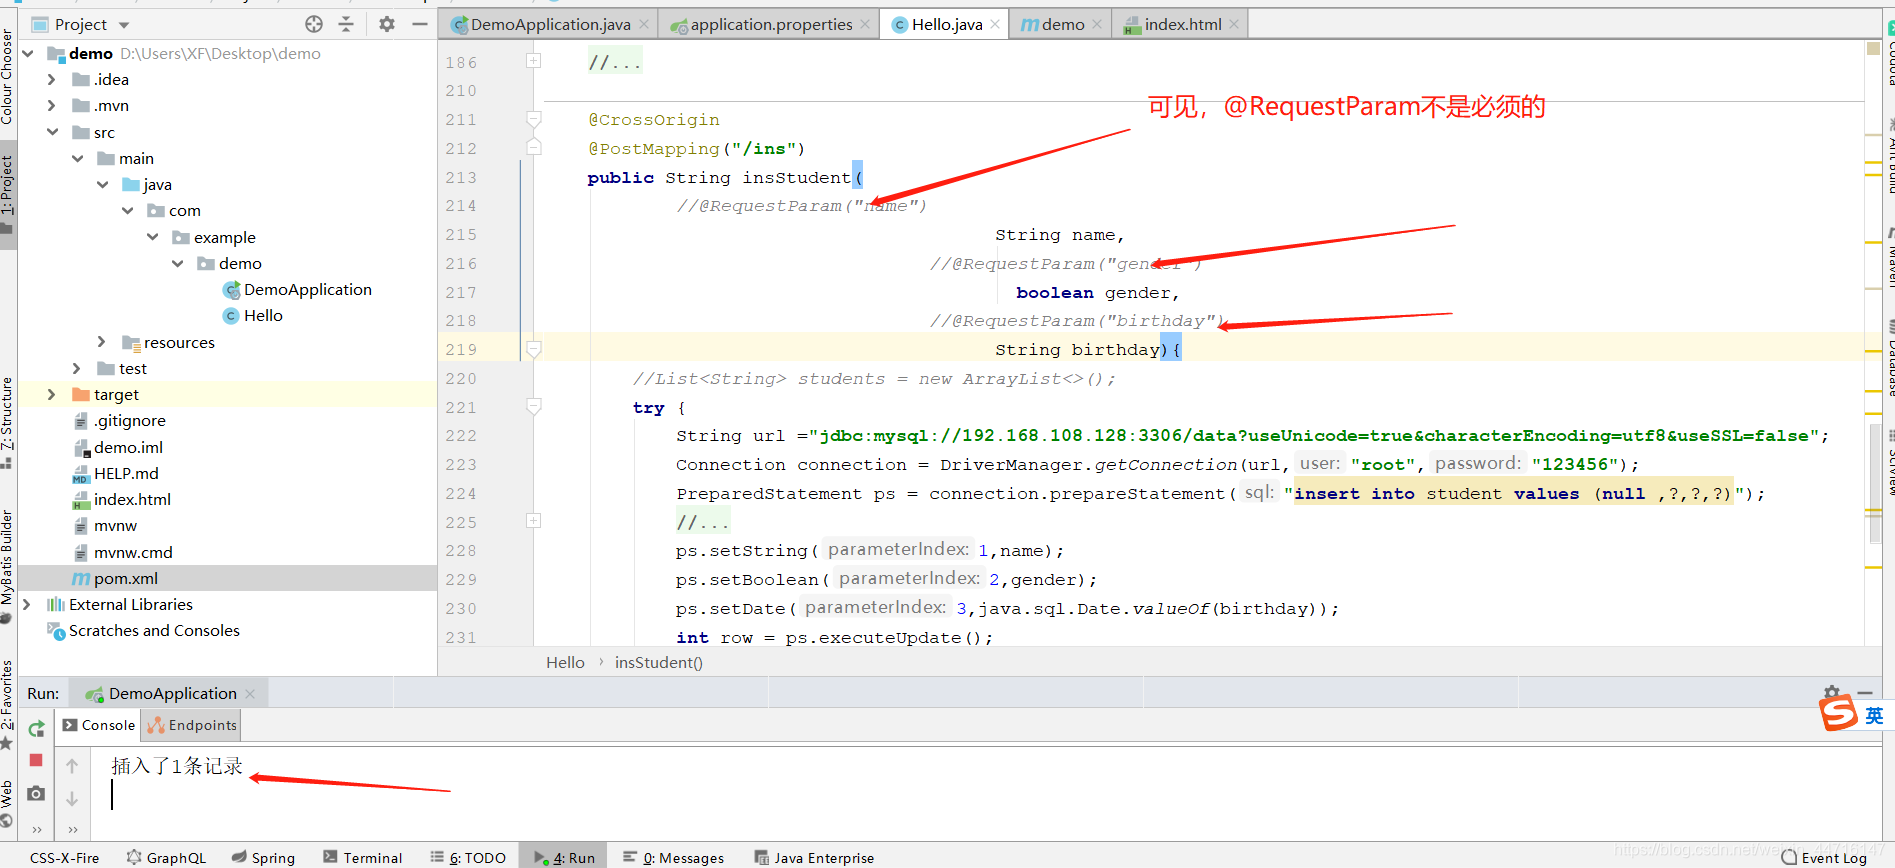The image size is (1895, 868).
Task: Collapse try block fold at line 221
Action: pyautogui.click(x=534, y=406)
